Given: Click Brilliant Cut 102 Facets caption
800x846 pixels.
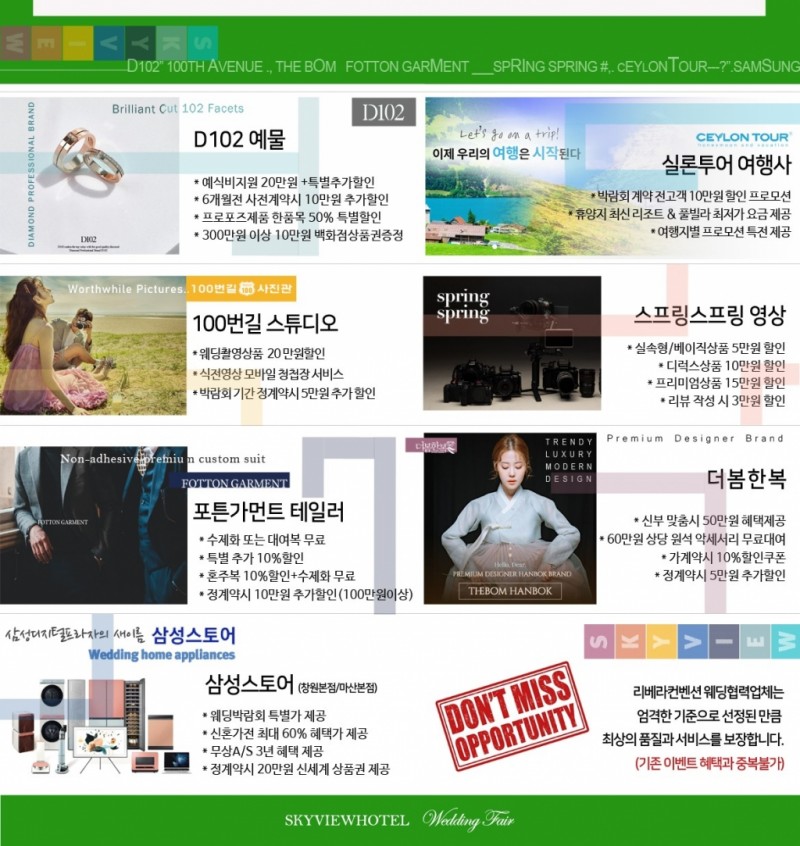Looking at the screenshot, I should pos(177,108).
